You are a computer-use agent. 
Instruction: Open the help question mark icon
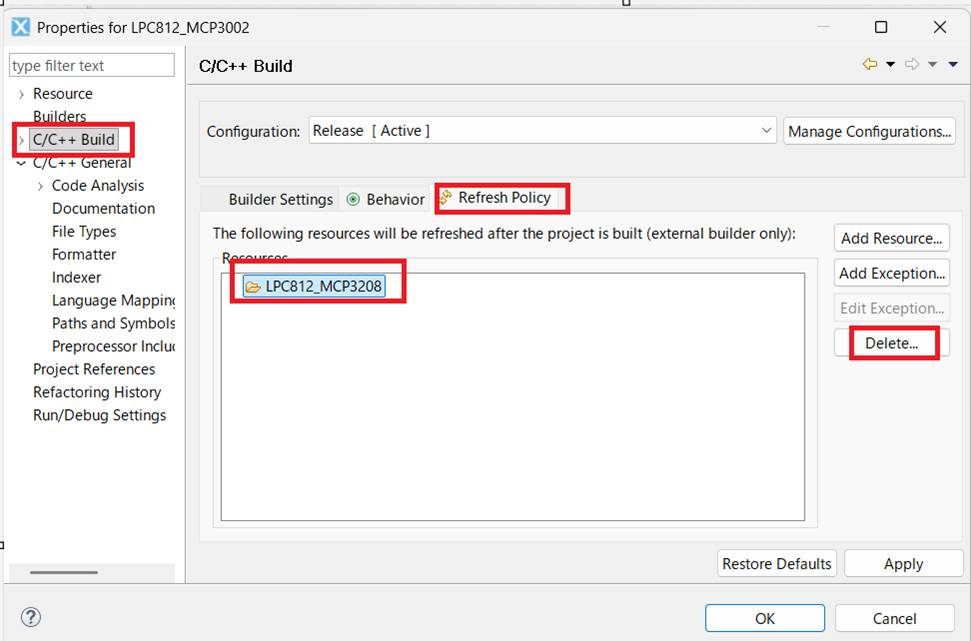[x=31, y=617]
